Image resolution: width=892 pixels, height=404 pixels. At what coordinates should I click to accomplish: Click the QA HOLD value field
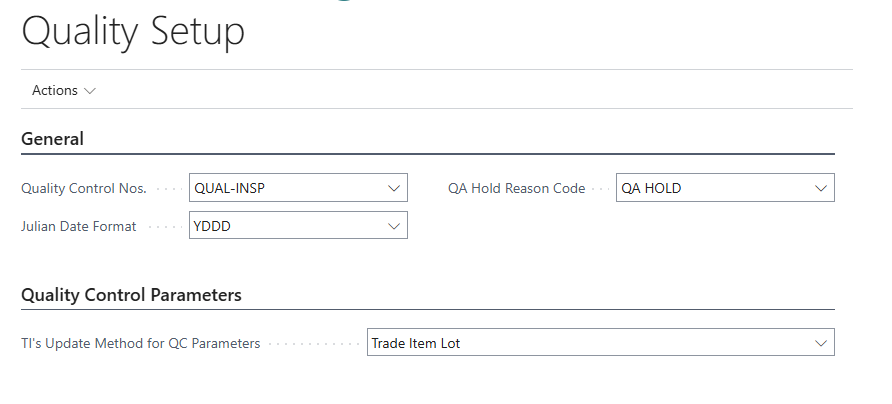tap(712, 188)
